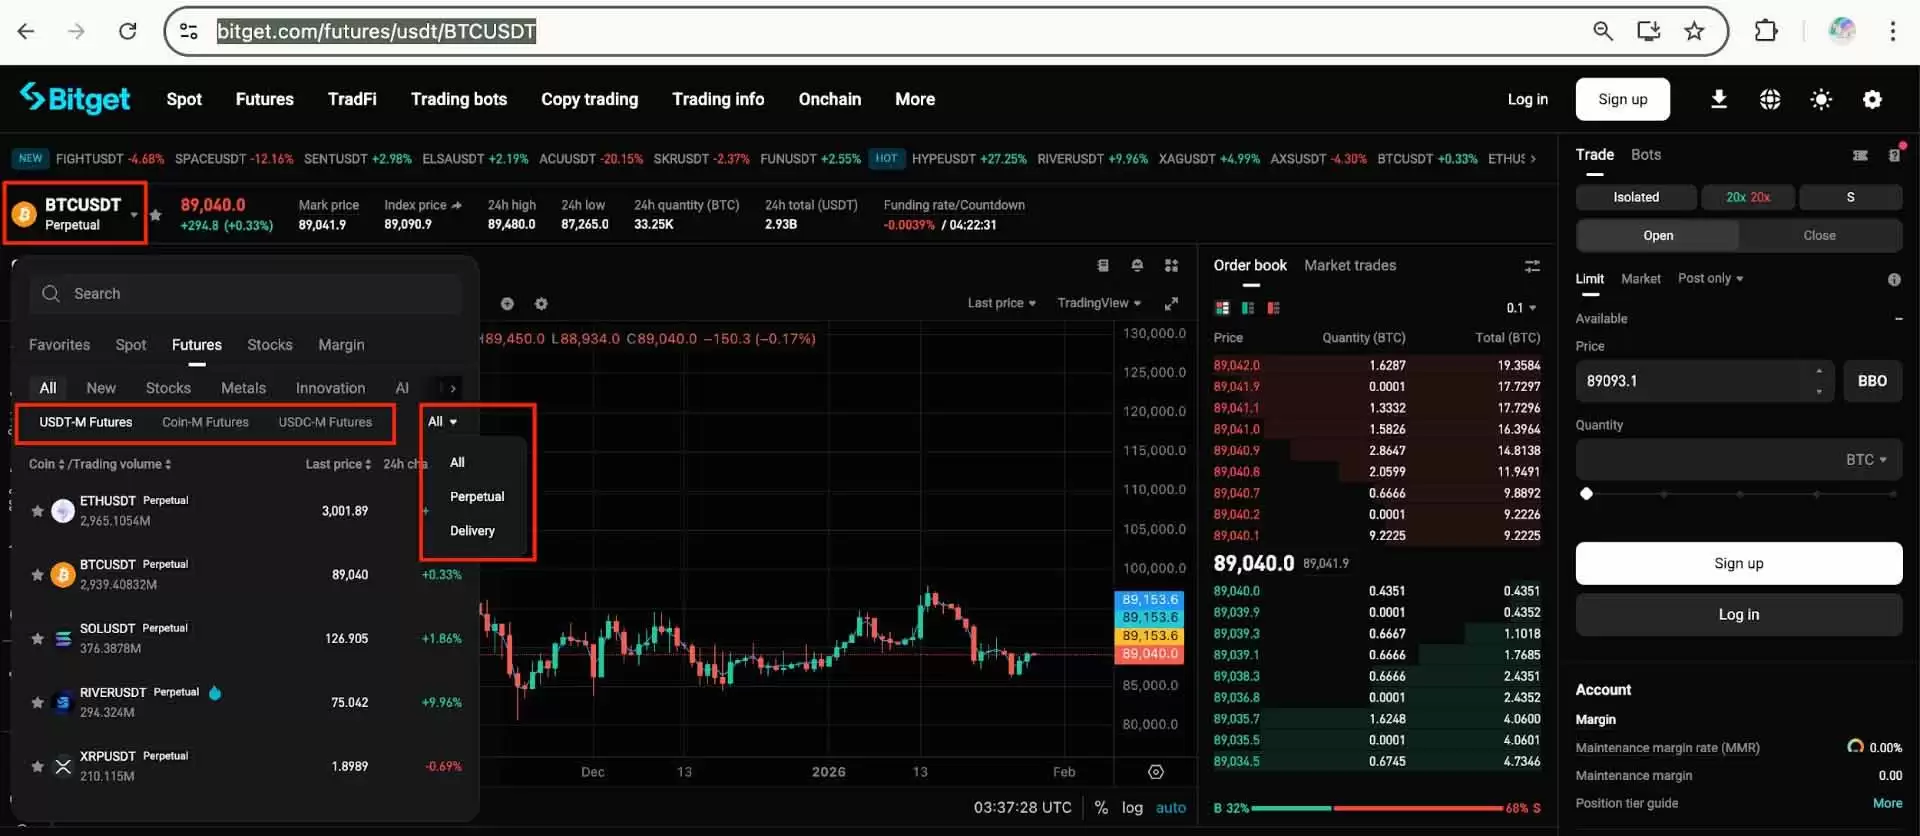1920x836 pixels.
Task: Open the Post only dropdown
Action: 1710,279
